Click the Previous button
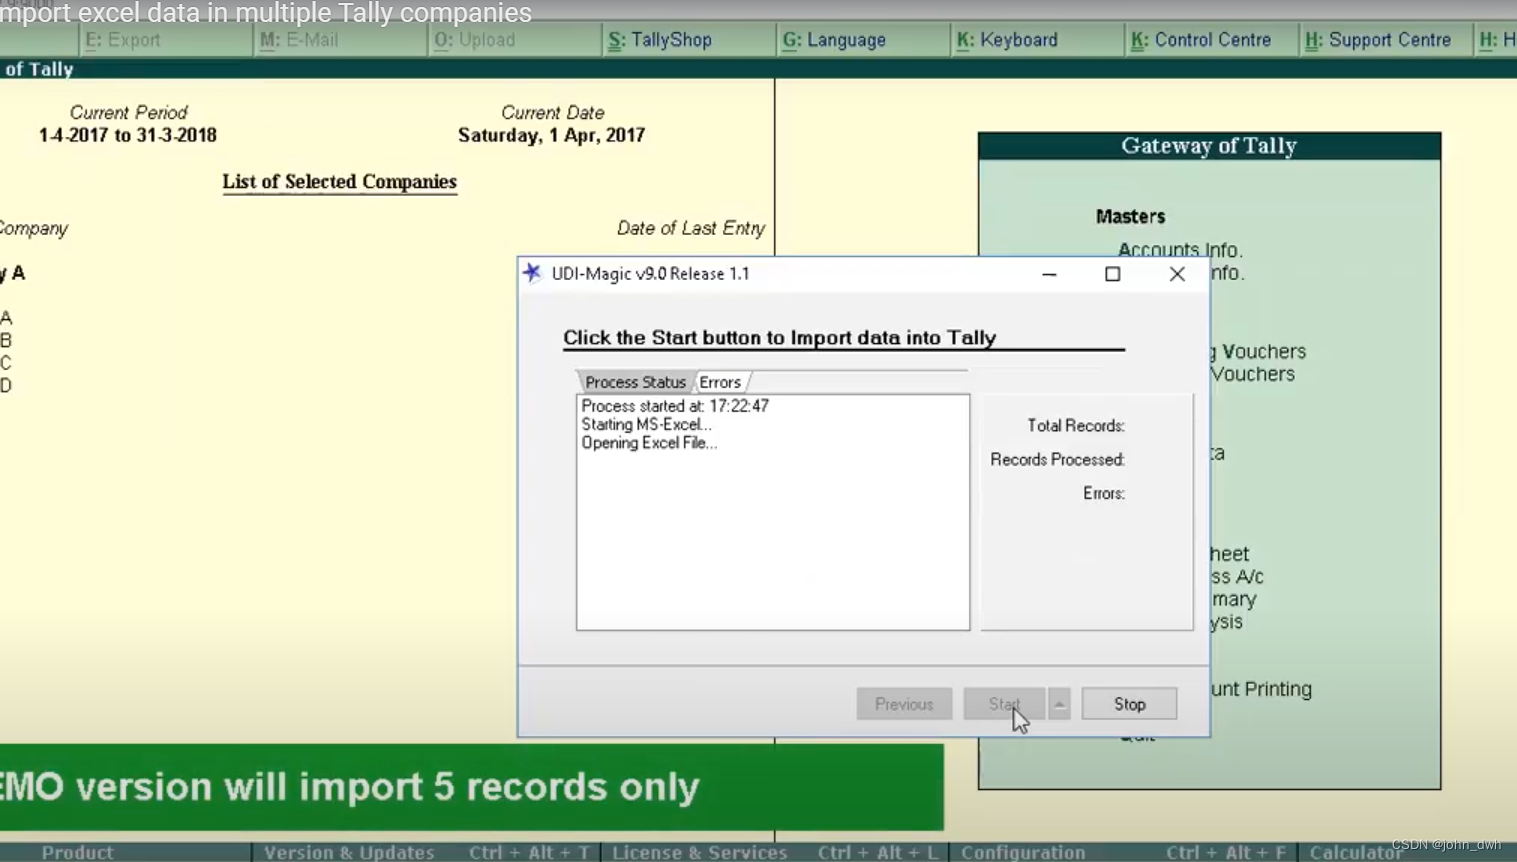 pyautogui.click(x=904, y=704)
